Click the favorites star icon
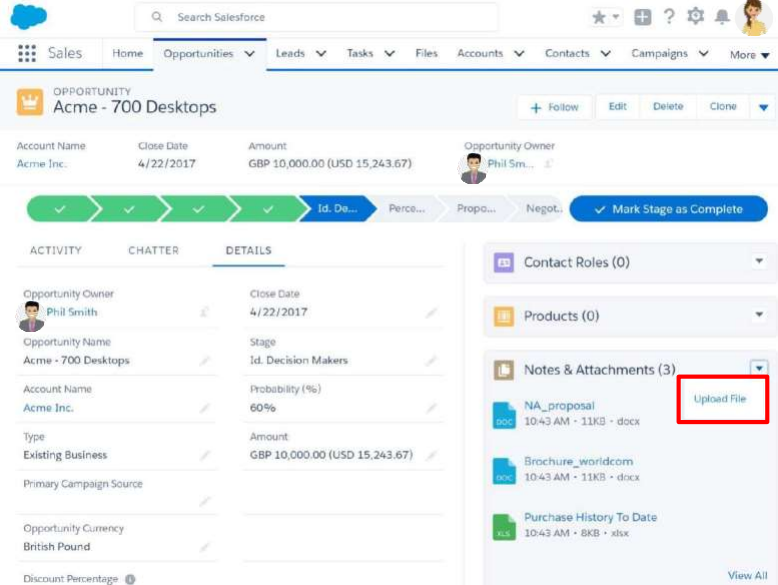778x585 pixels. pos(600,17)
